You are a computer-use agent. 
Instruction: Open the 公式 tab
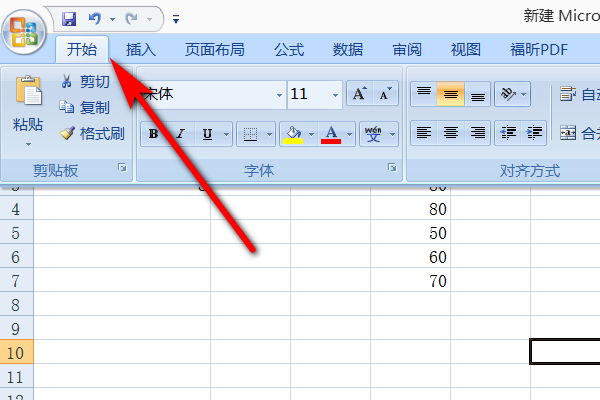pyautogui.click(x=289, y=50)
